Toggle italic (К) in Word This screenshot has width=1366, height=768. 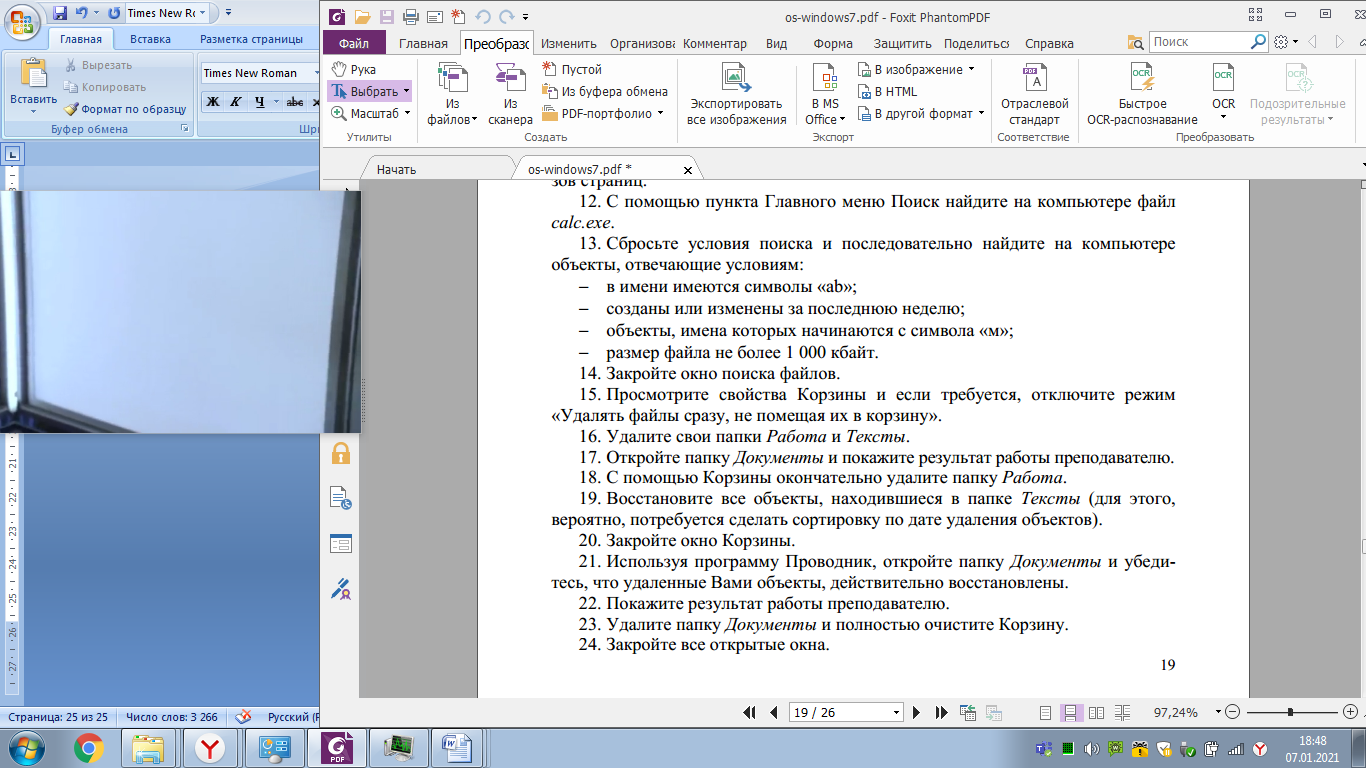click(x=236, y=102)
